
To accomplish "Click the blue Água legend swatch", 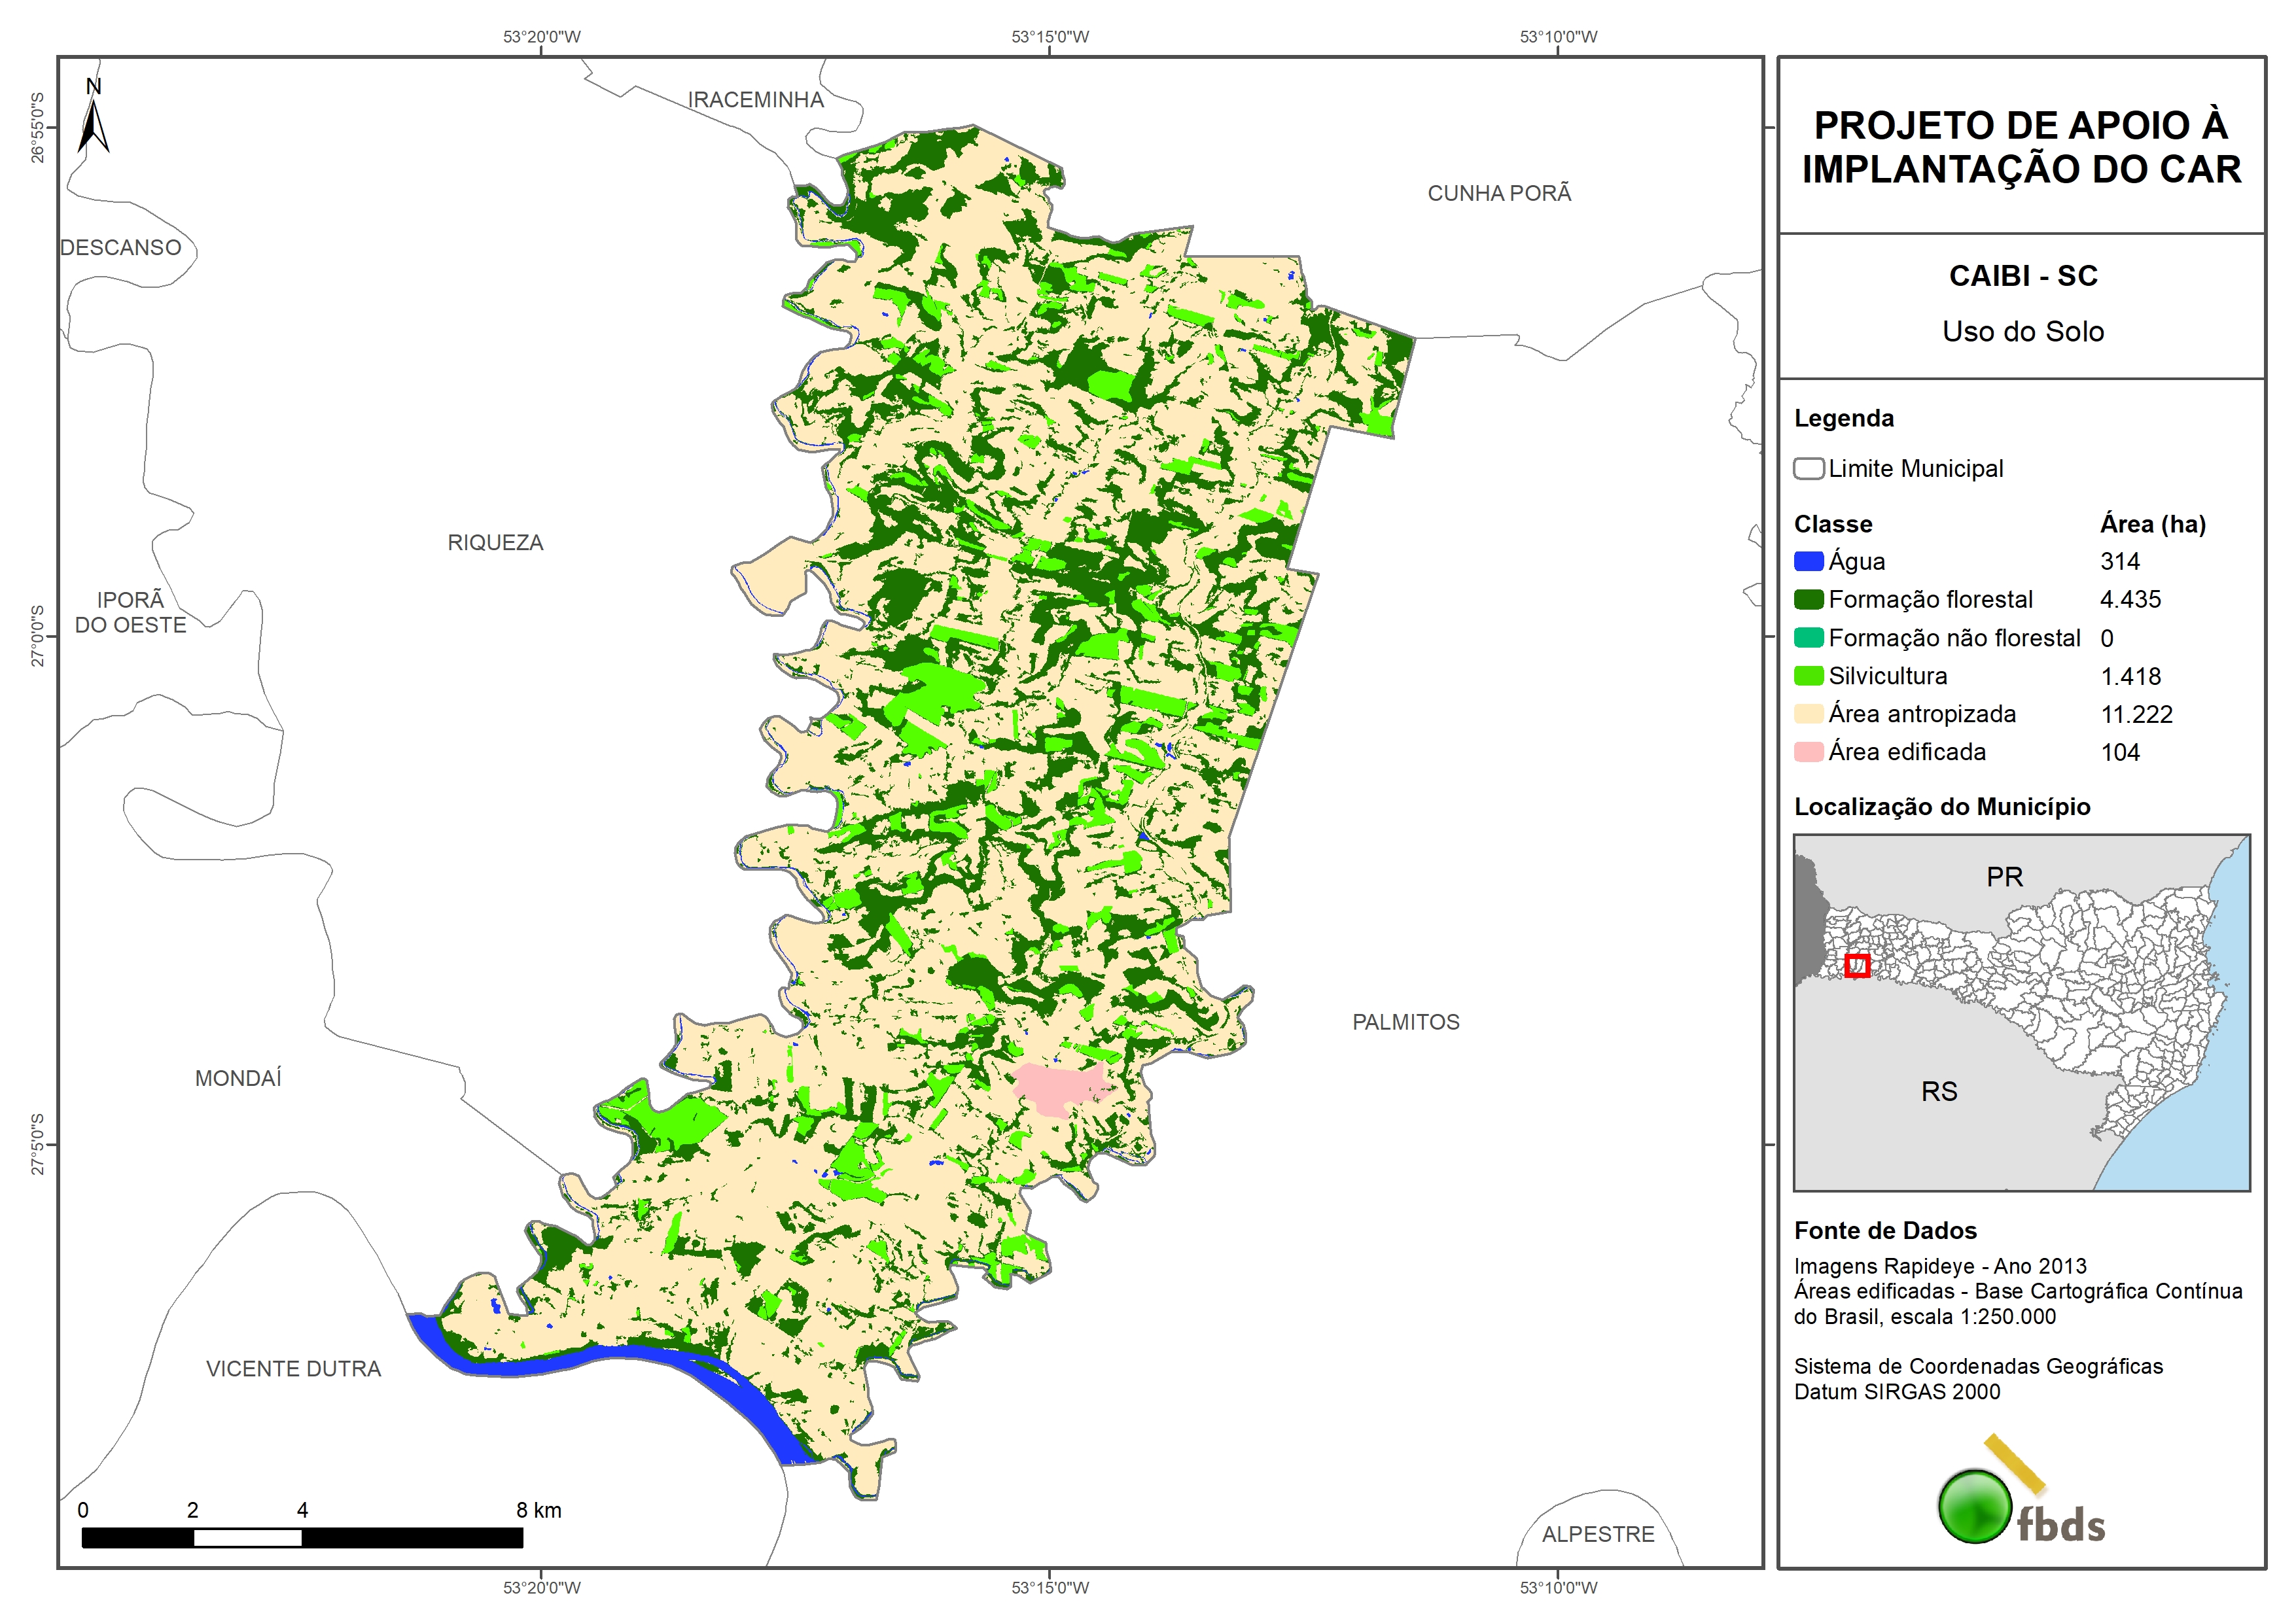I will pos(1808,562).
